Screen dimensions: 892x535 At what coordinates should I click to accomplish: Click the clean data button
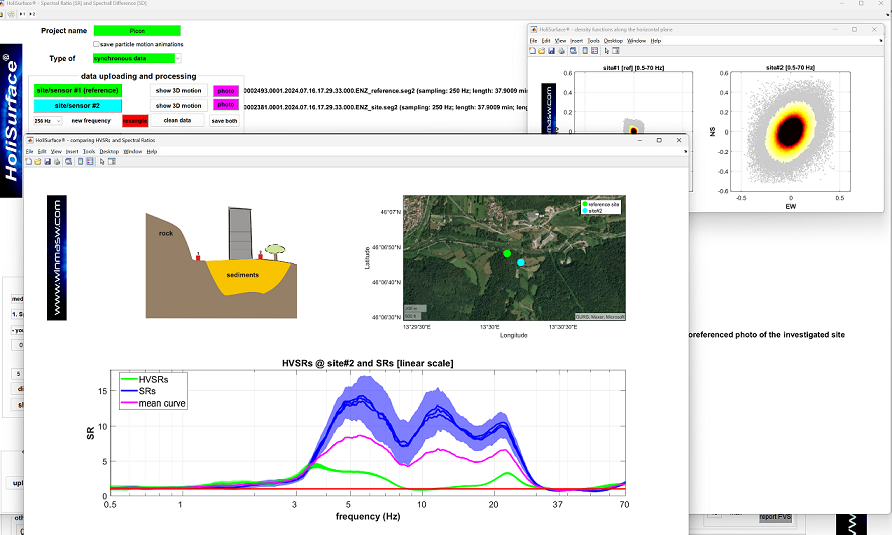point(177,120)
